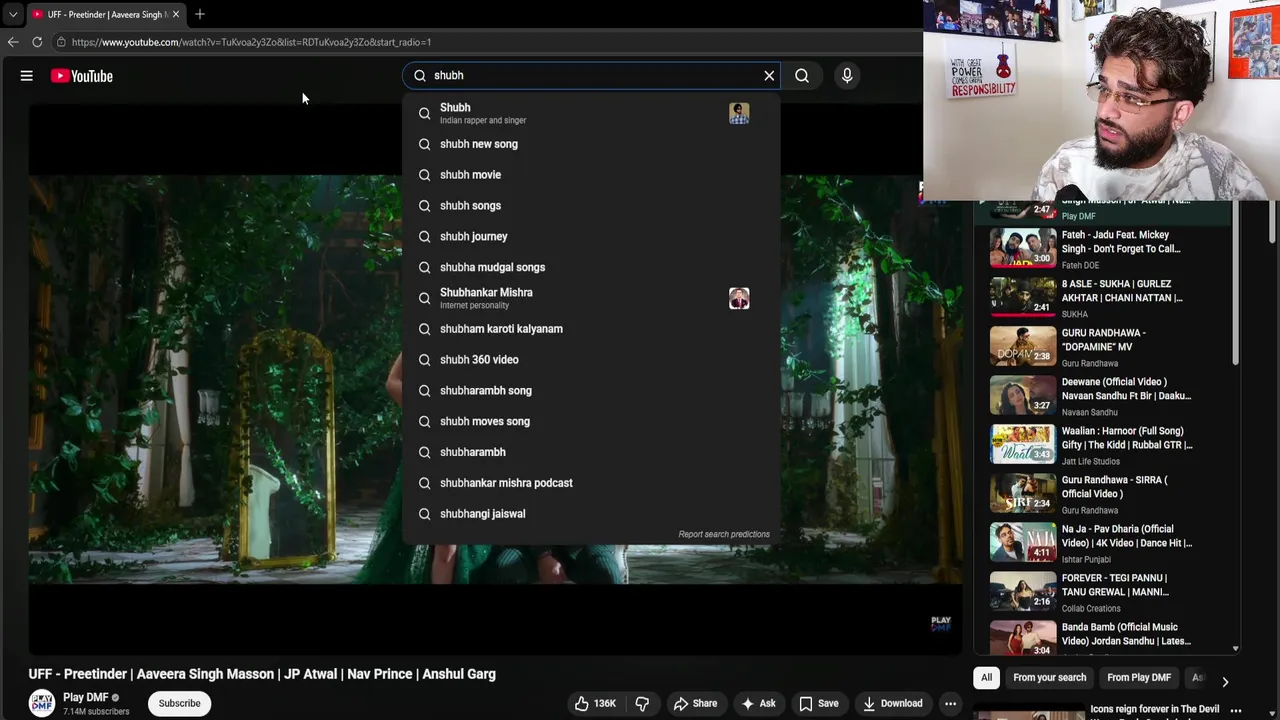
Task: Choose suggestion shubh new song
Action: [590, 144]
